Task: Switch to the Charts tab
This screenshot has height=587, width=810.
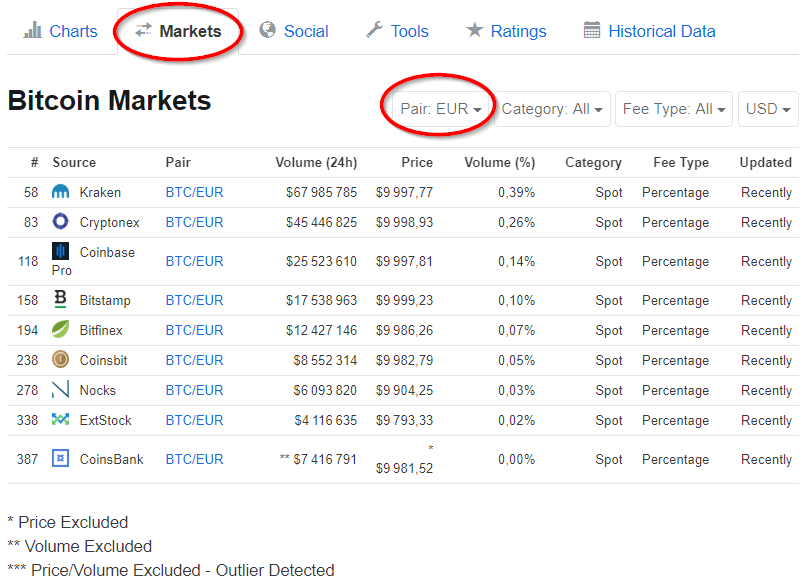Action: pos(60,31)
